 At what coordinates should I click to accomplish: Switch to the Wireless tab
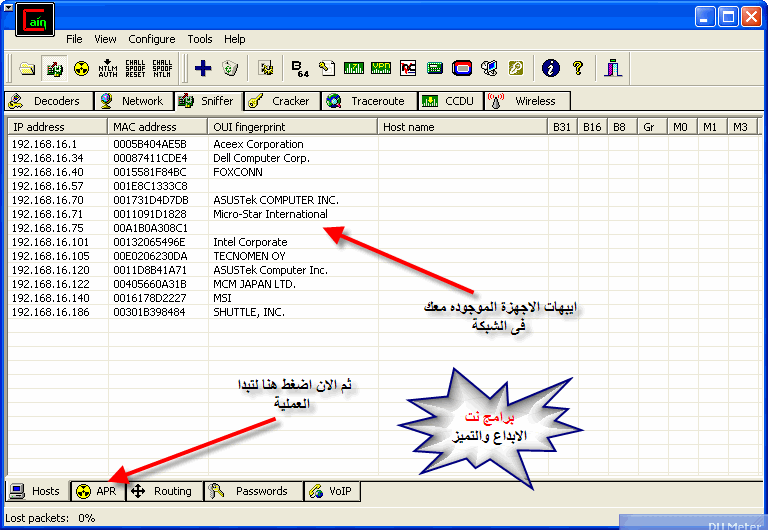tap(528, 101)
